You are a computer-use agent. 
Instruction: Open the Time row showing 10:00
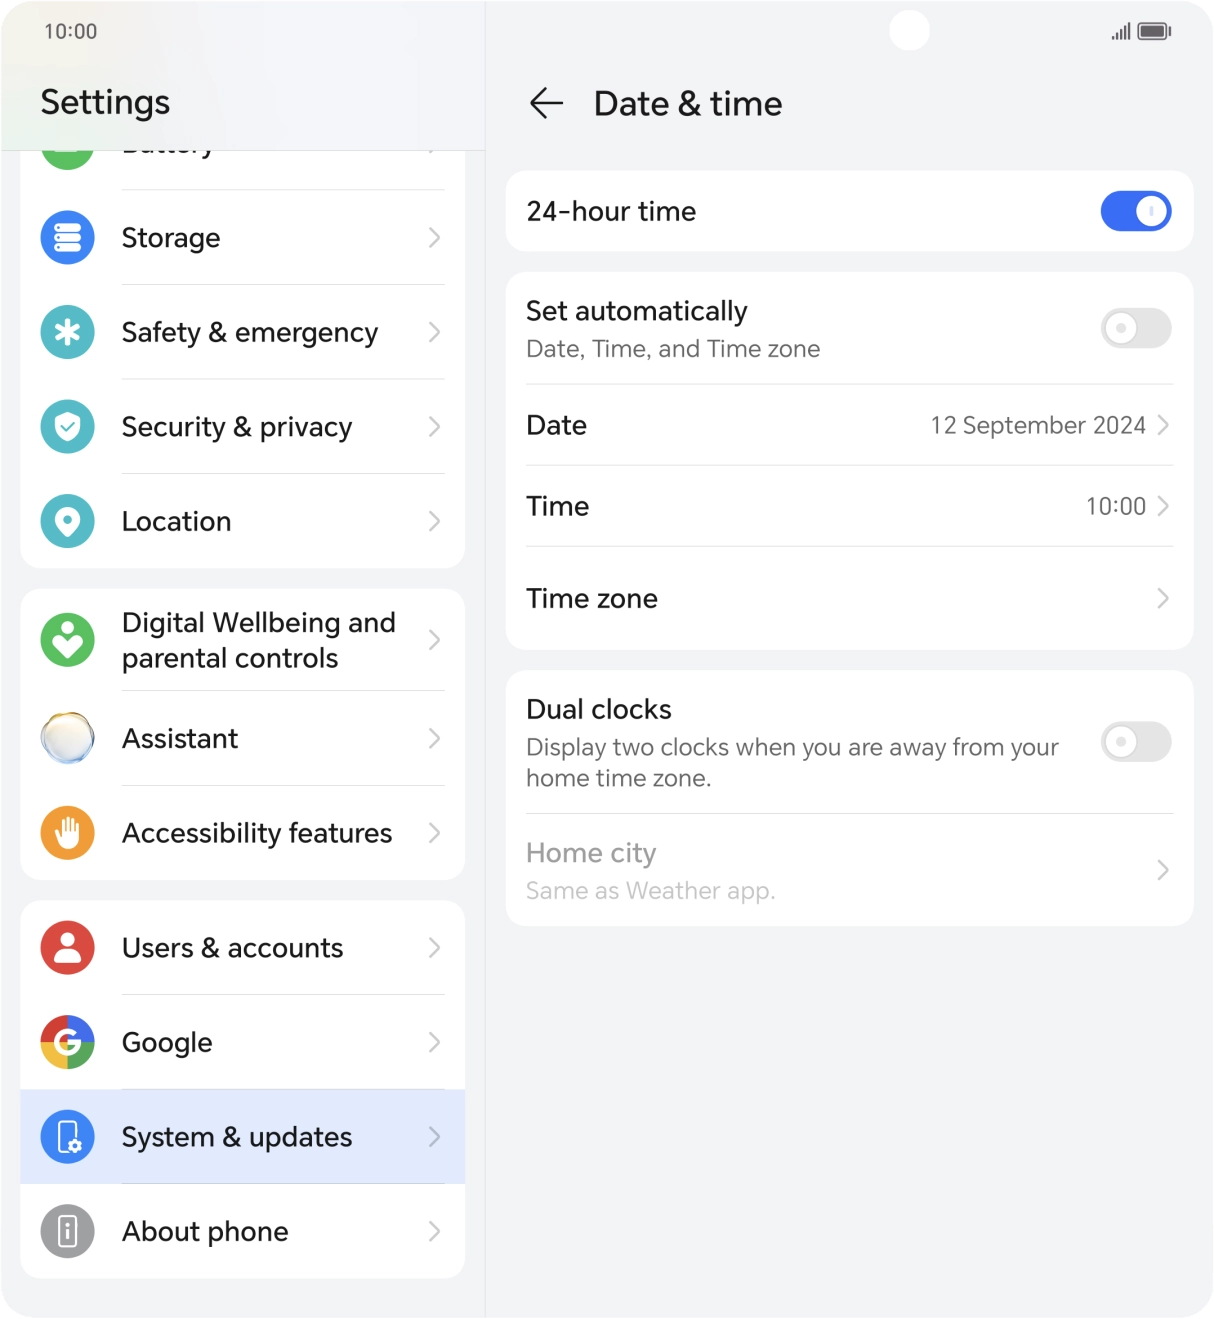coord(849,506)
